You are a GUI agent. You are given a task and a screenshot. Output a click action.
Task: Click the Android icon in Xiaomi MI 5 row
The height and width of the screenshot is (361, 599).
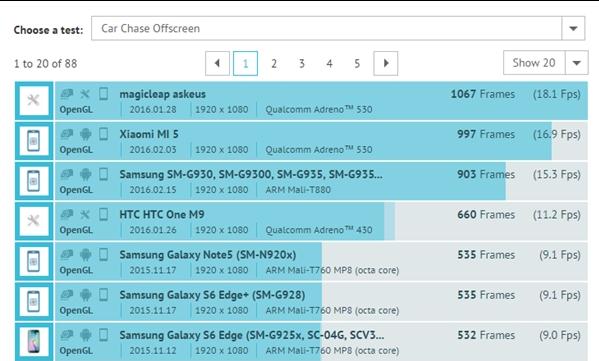coord(86,134)
